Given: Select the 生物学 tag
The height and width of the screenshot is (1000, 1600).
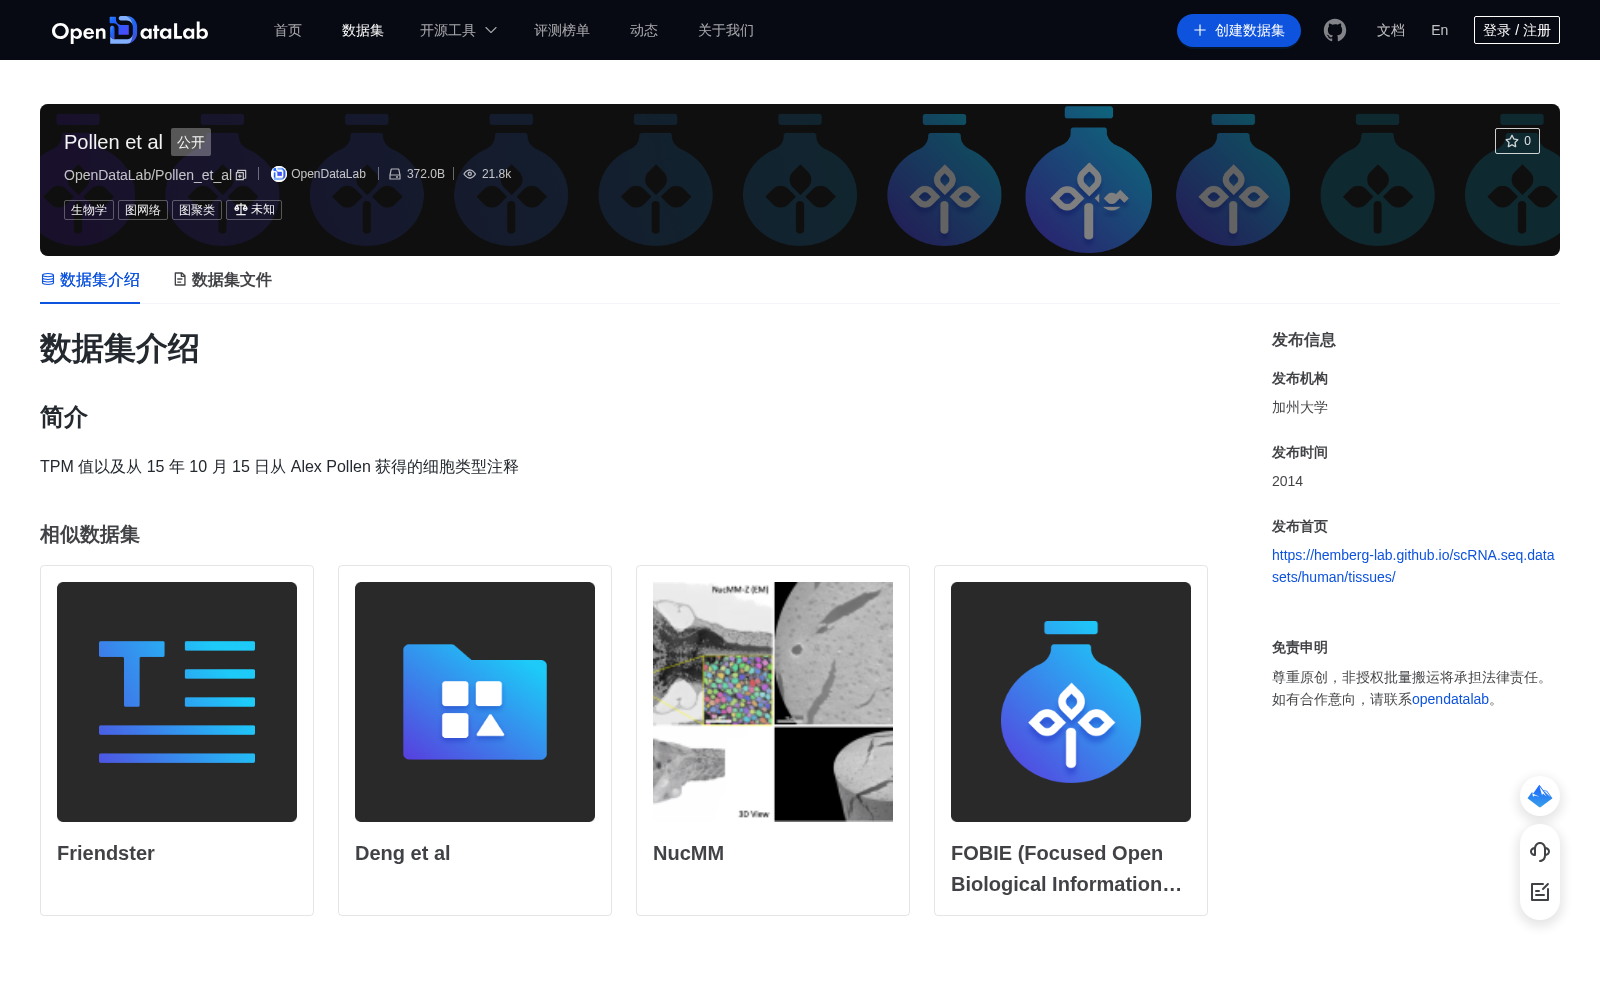Looking at the screenshot, I should pyautogui.click(x=89, y=210).
